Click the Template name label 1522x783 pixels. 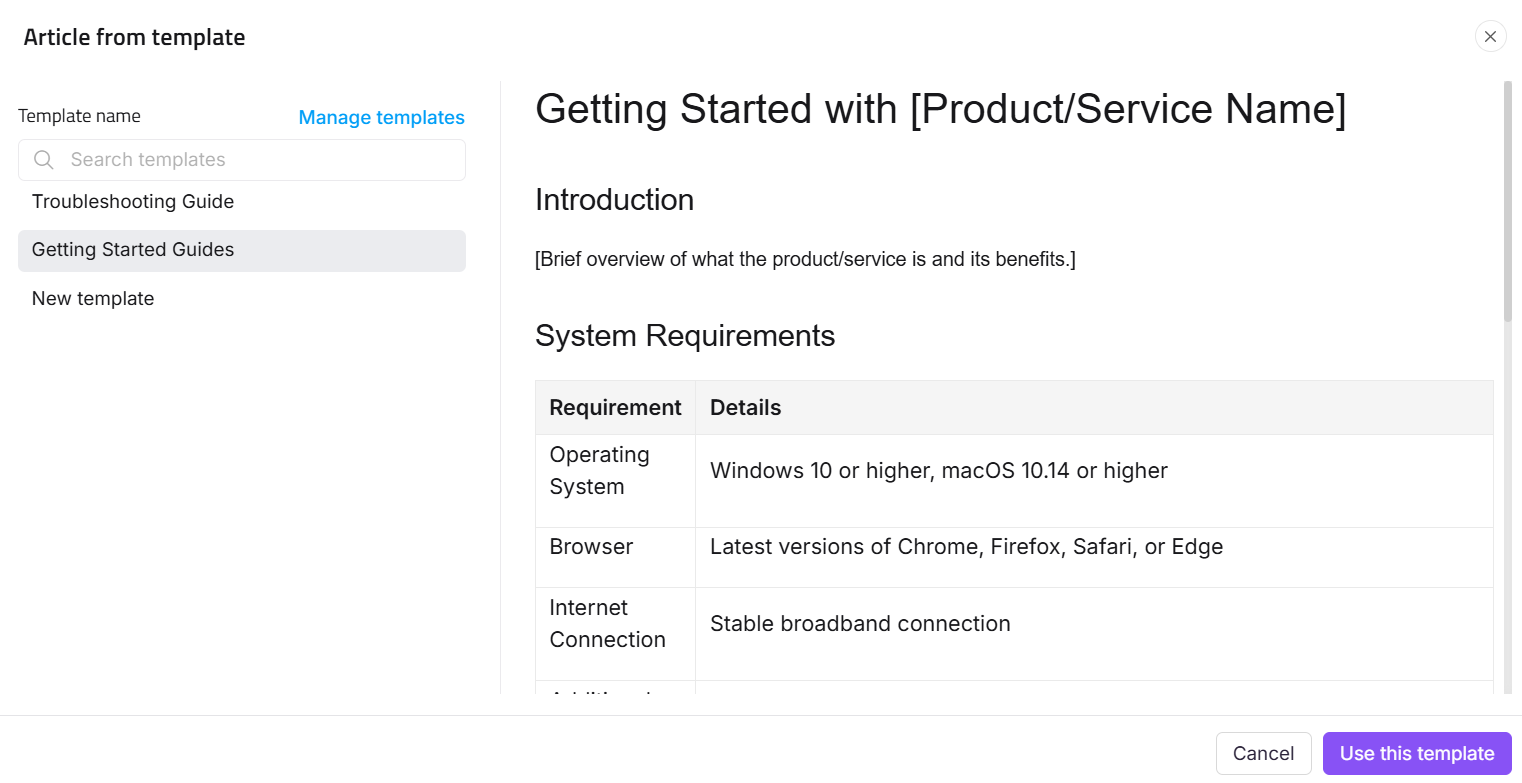(x=79, y=115)
